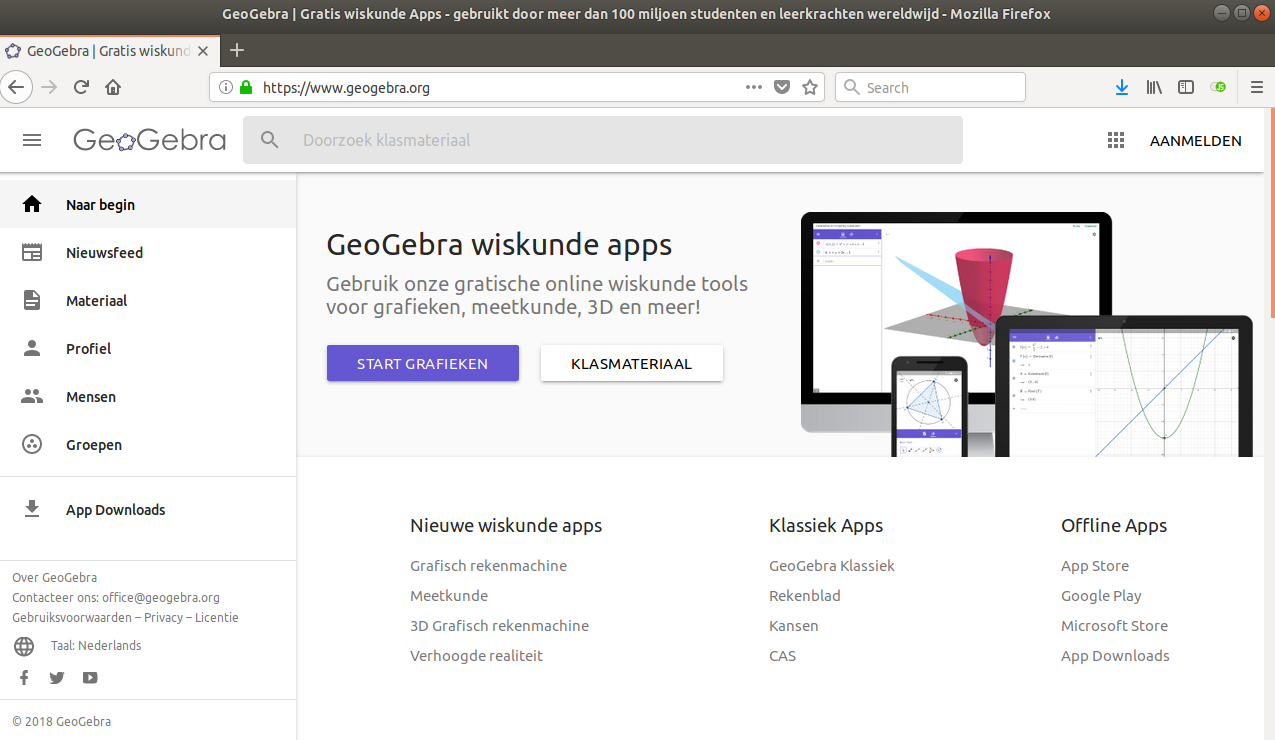Select the GeoGebra browser tab

point(109,50)
